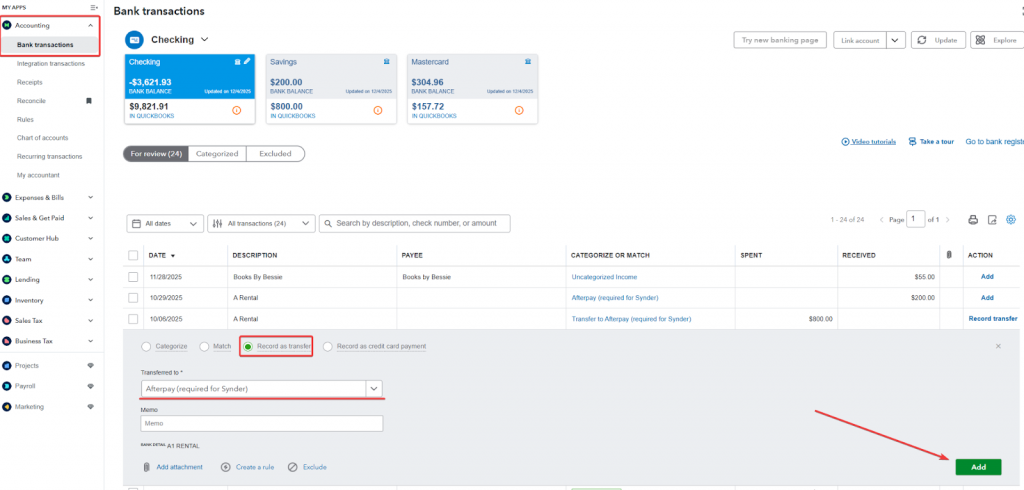Choose Record as credit card payment option
1024x490 pixels.
coord(329,347)
